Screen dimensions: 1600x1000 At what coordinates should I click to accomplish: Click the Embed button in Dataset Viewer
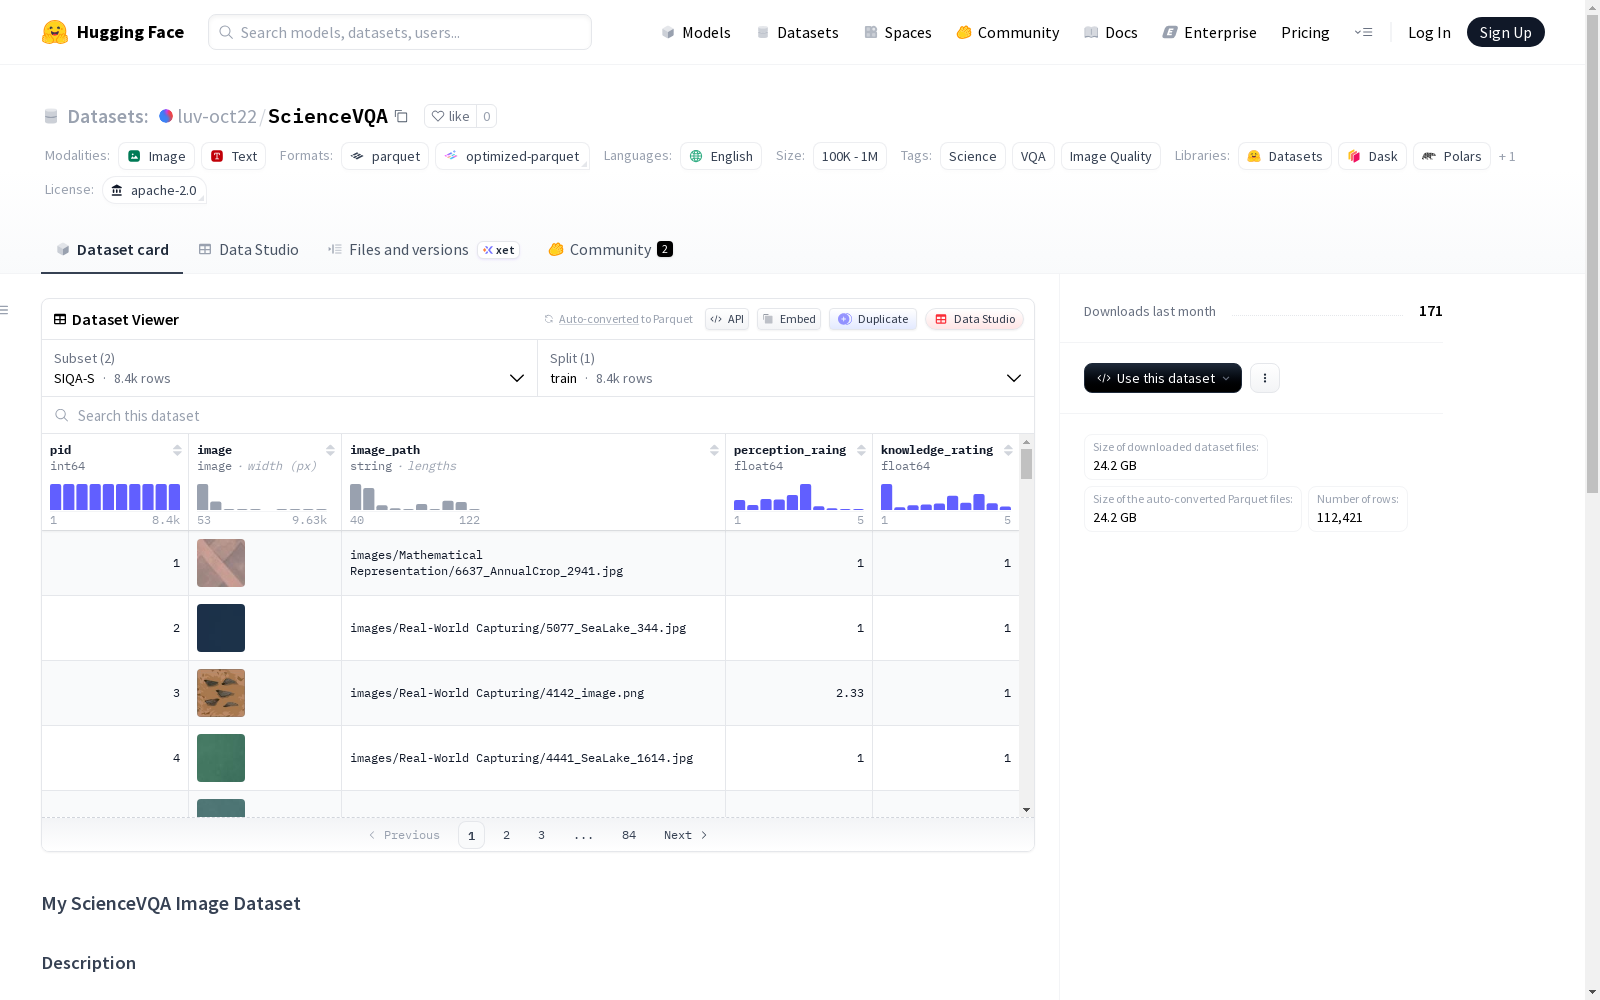click(789, 319)
